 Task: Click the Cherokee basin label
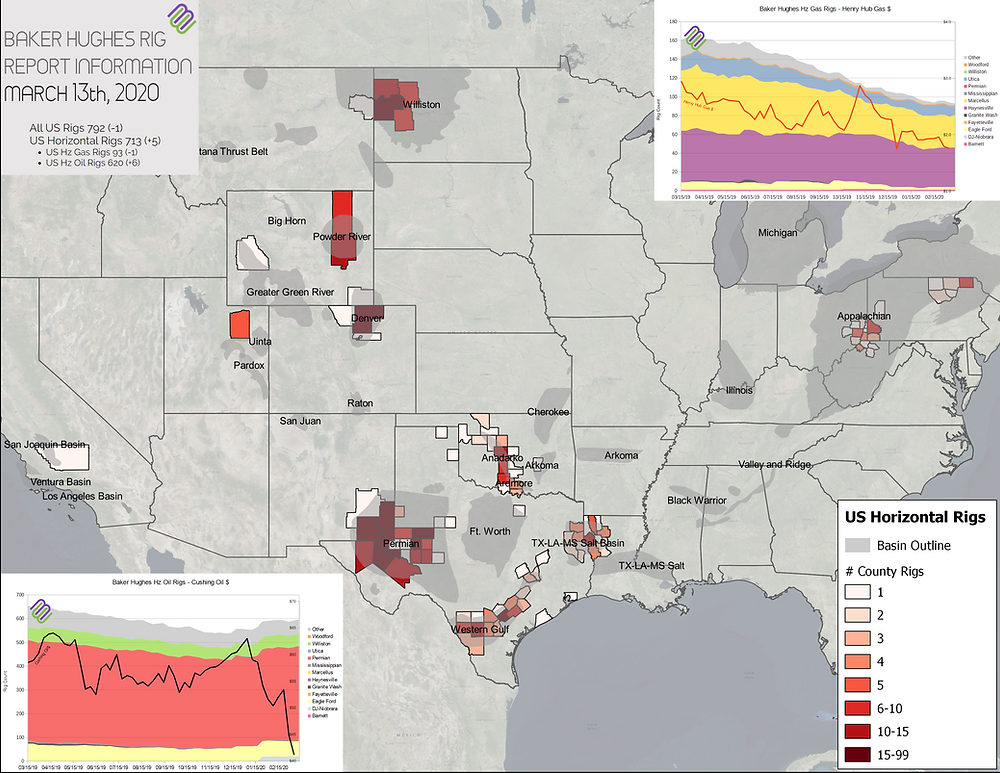tap(548, 412)
